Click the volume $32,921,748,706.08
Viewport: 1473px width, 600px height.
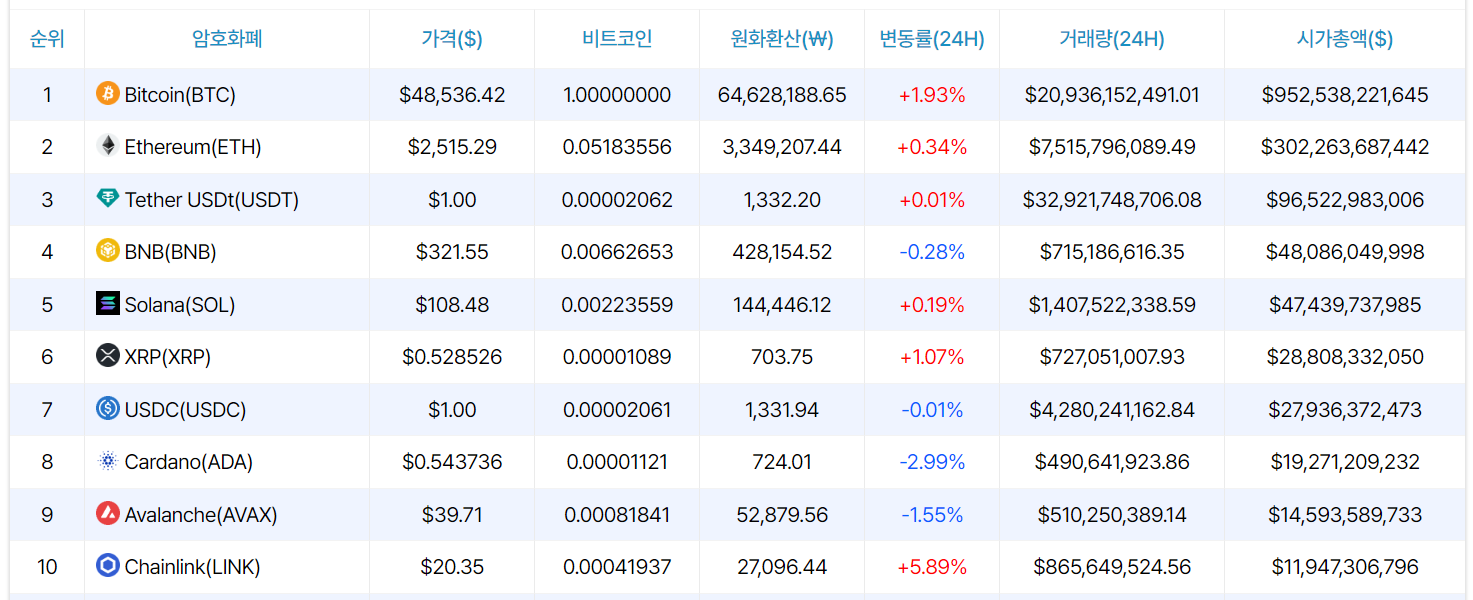(1112, 200)
